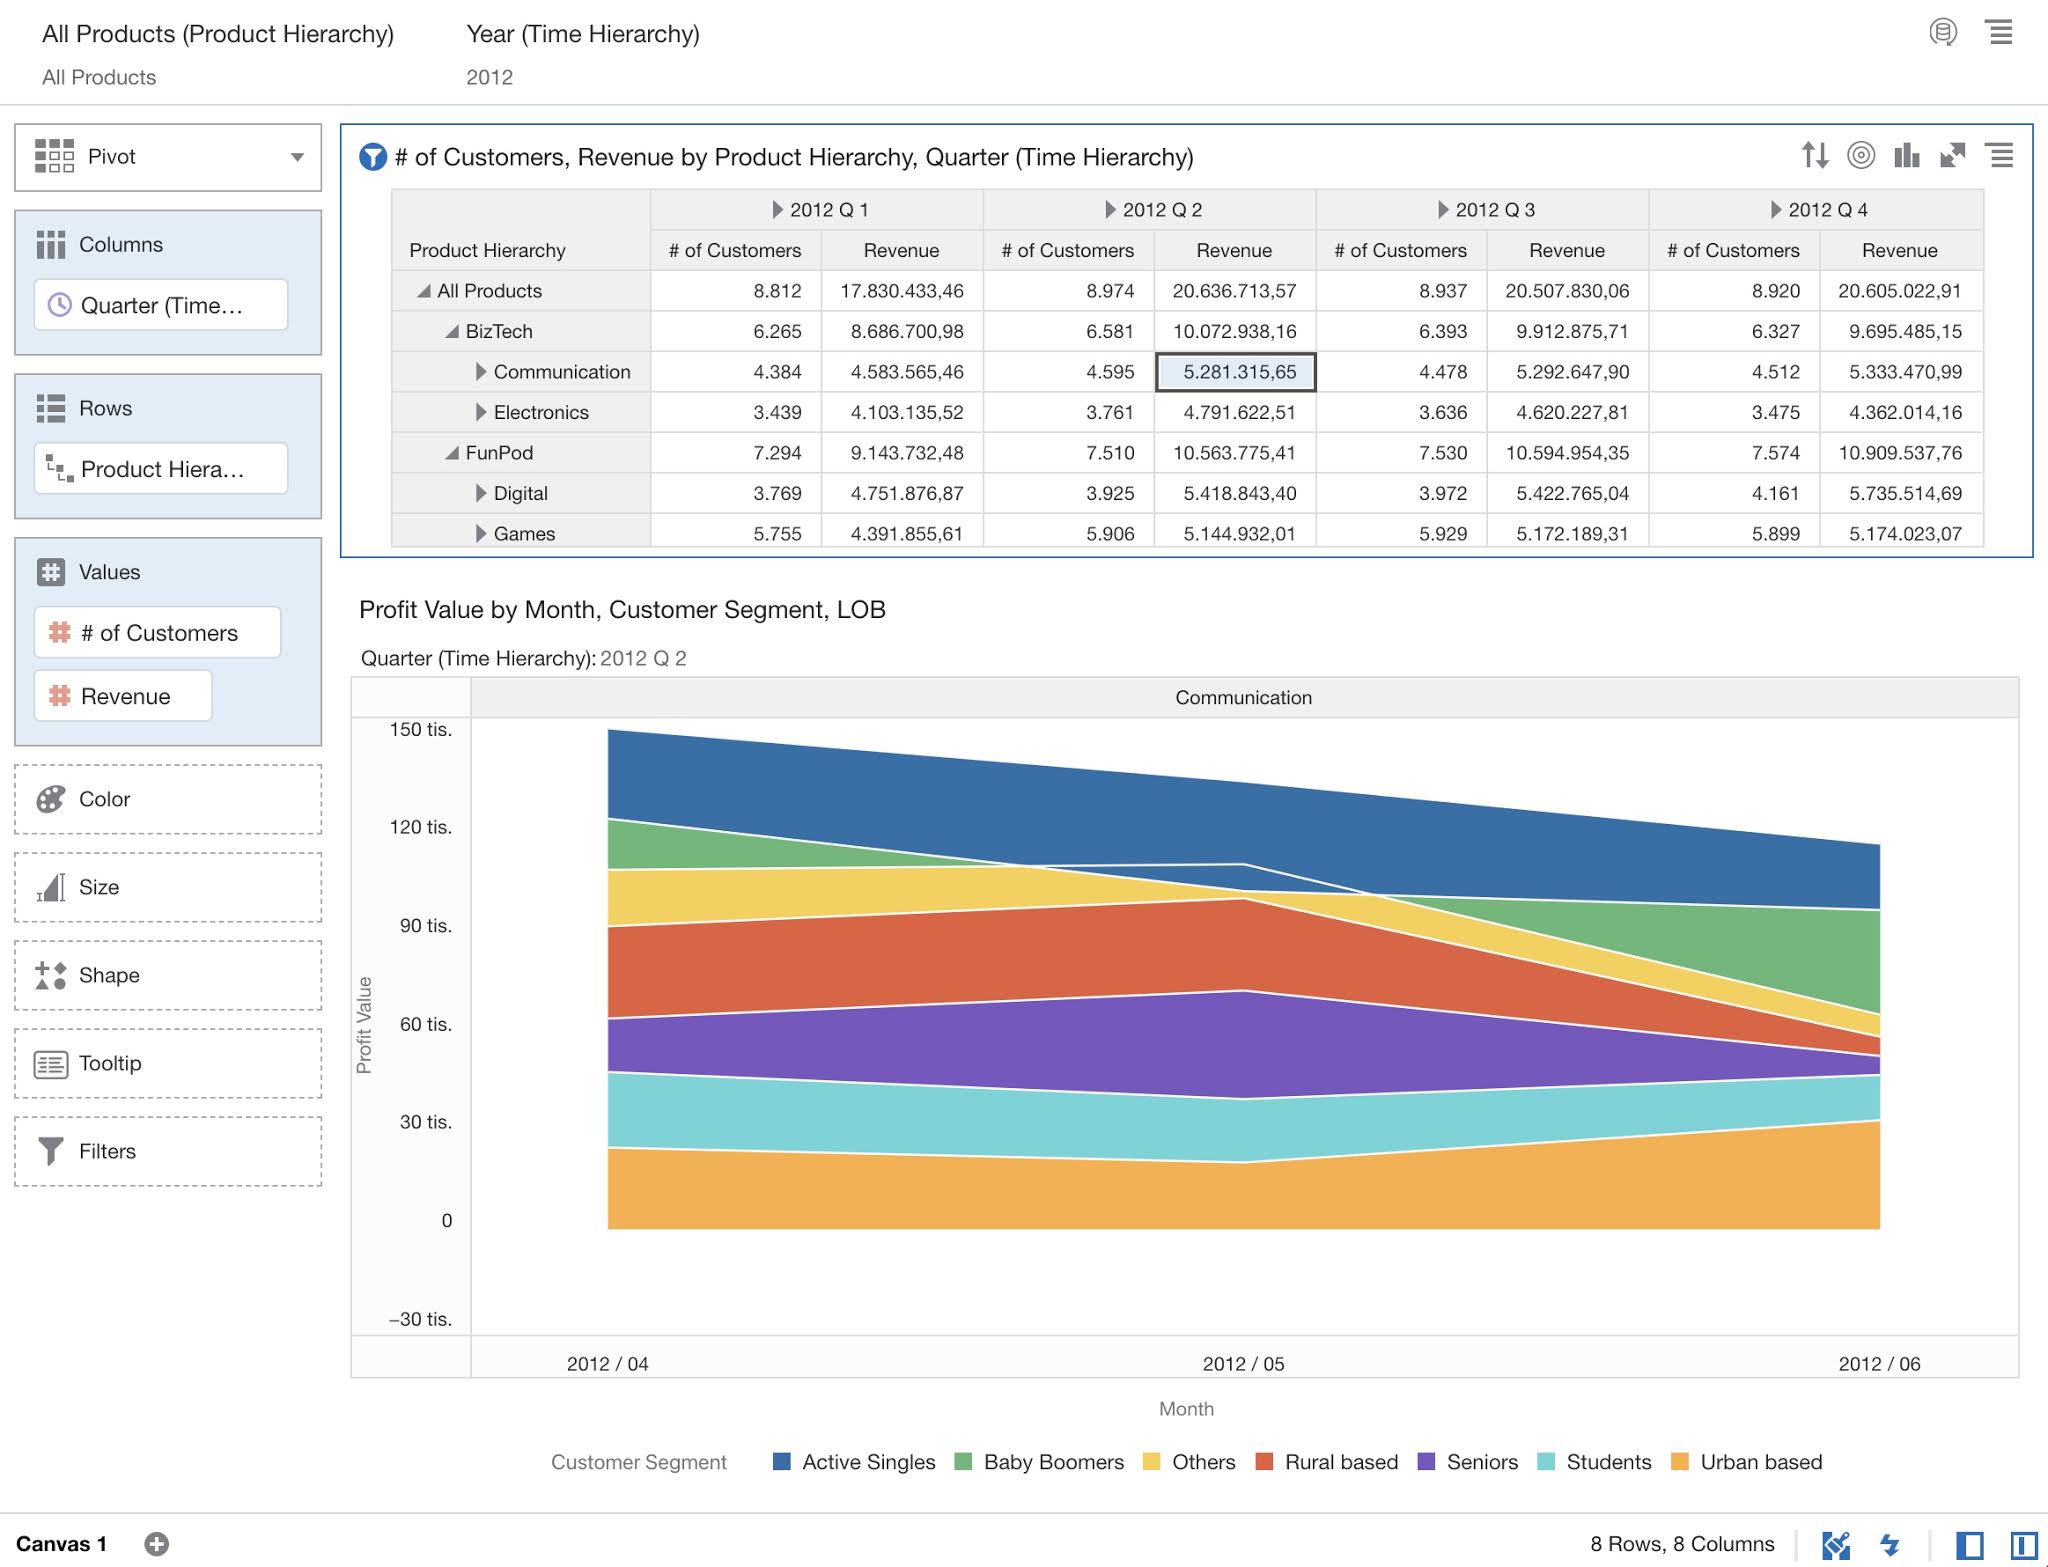Maximize the pivot with expand arrows icon
This screenshot has height=1567, width=2048.
[1952, 155]
